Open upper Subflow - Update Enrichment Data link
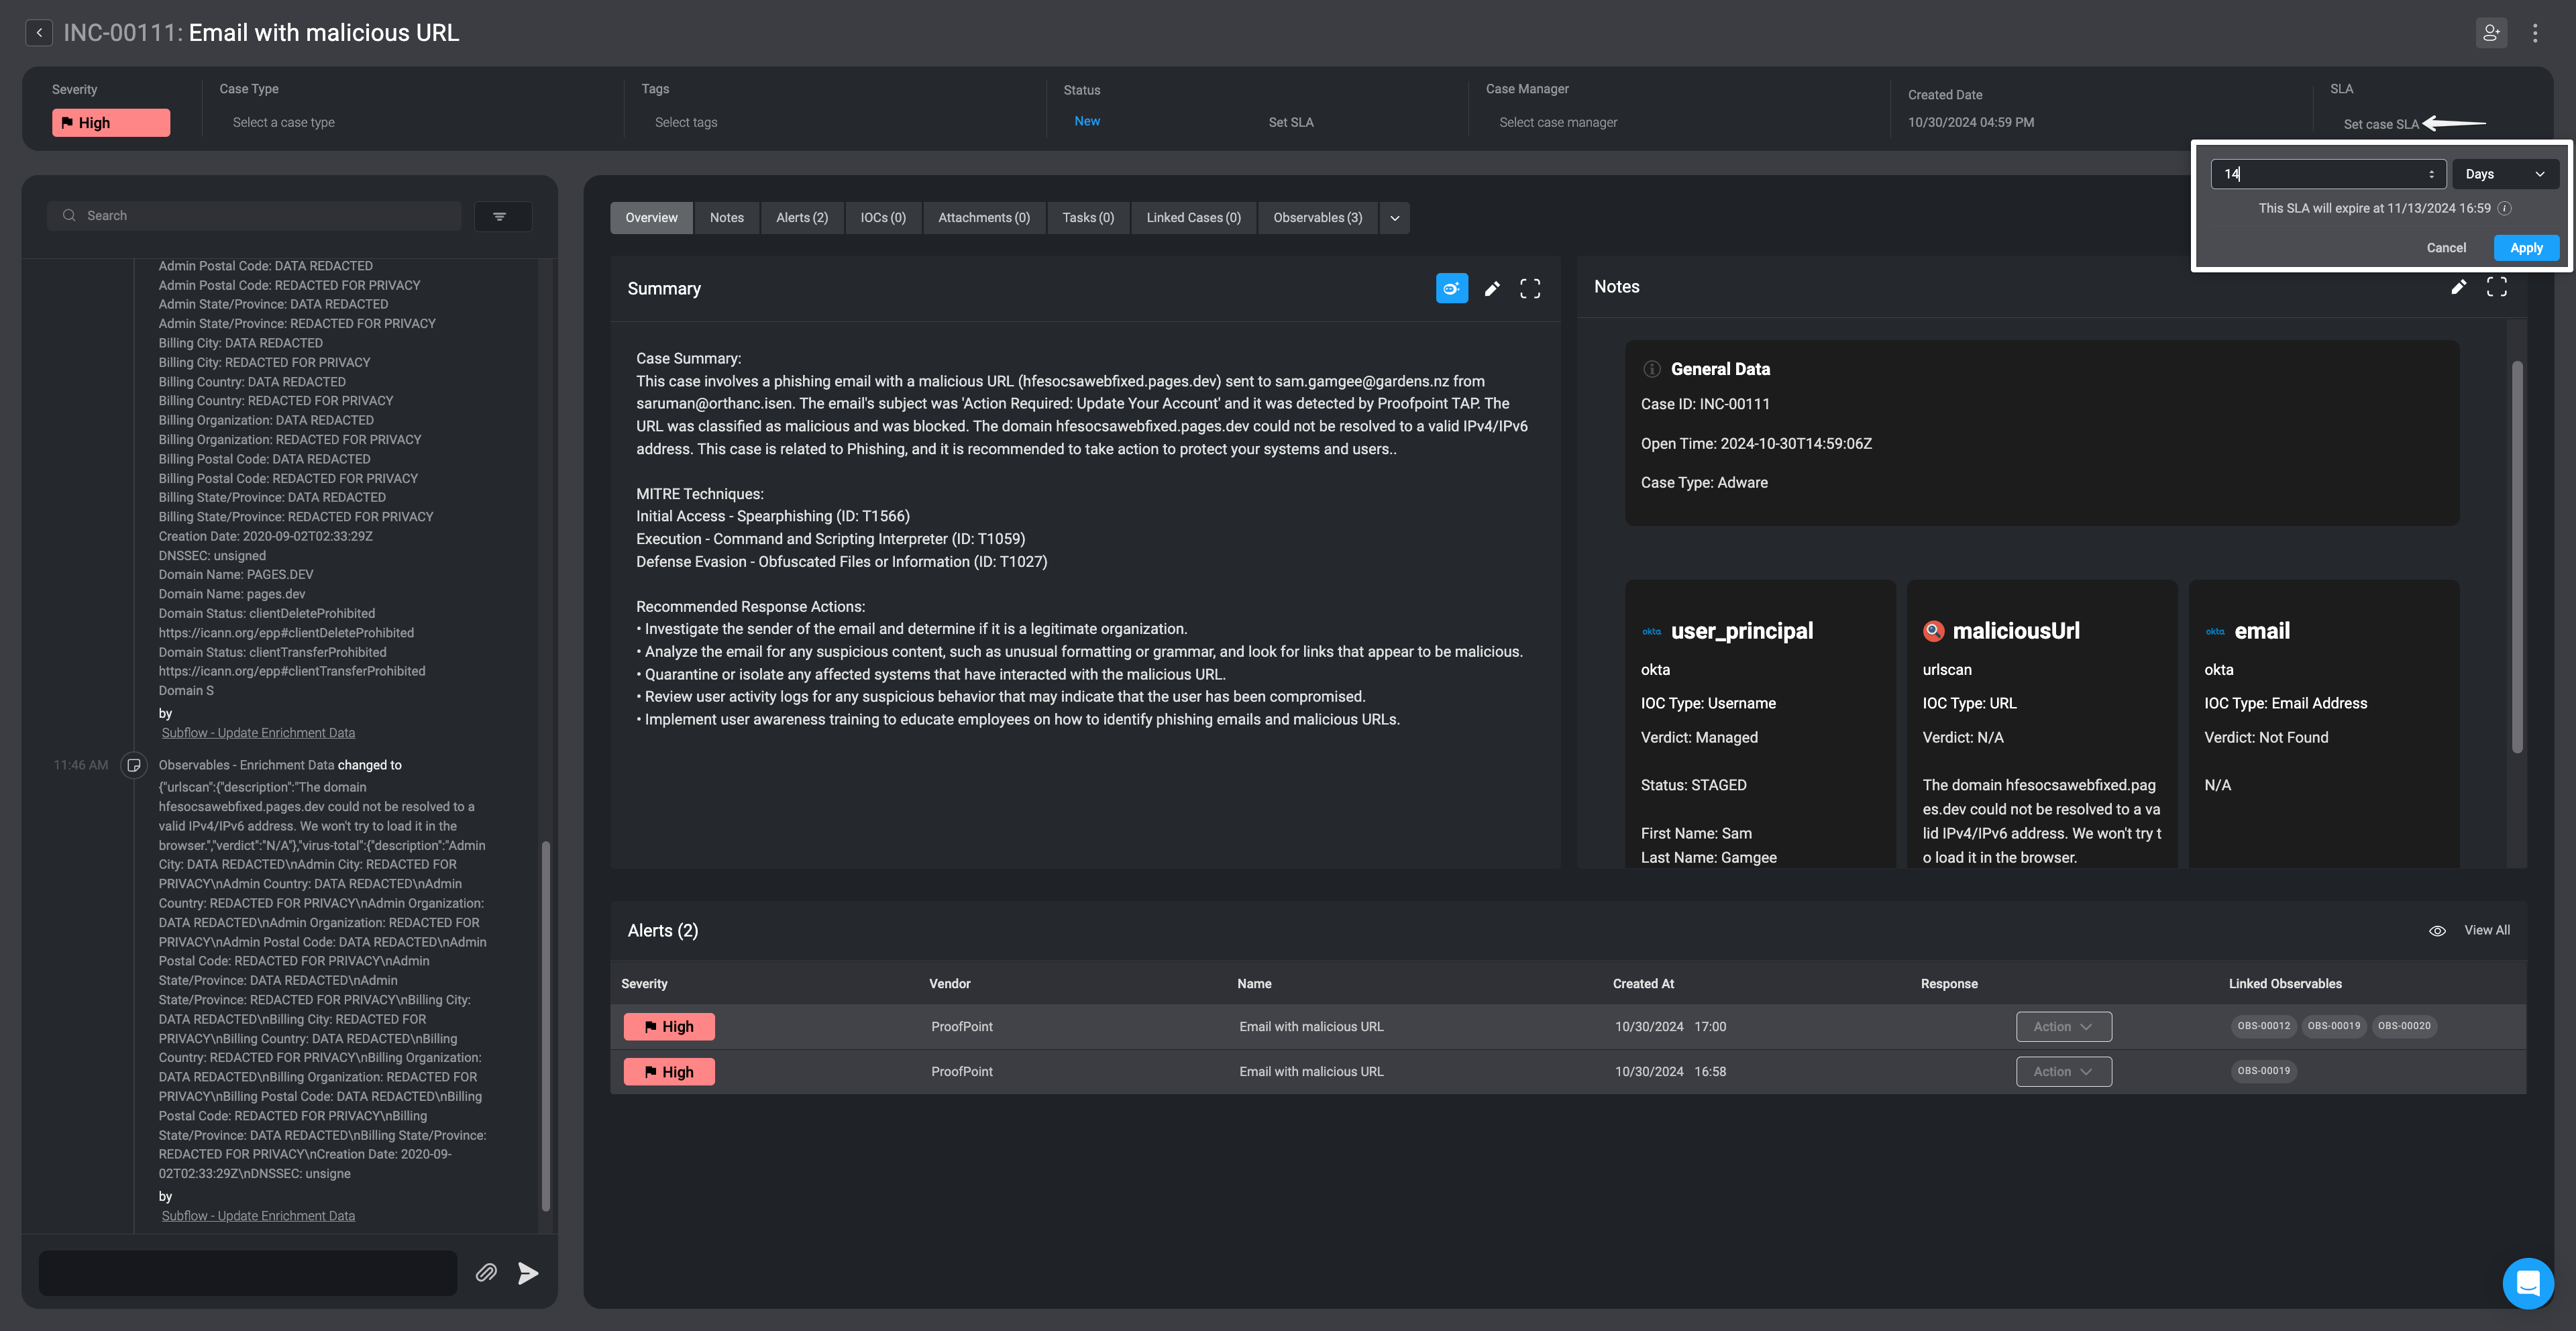 [258, 733]
